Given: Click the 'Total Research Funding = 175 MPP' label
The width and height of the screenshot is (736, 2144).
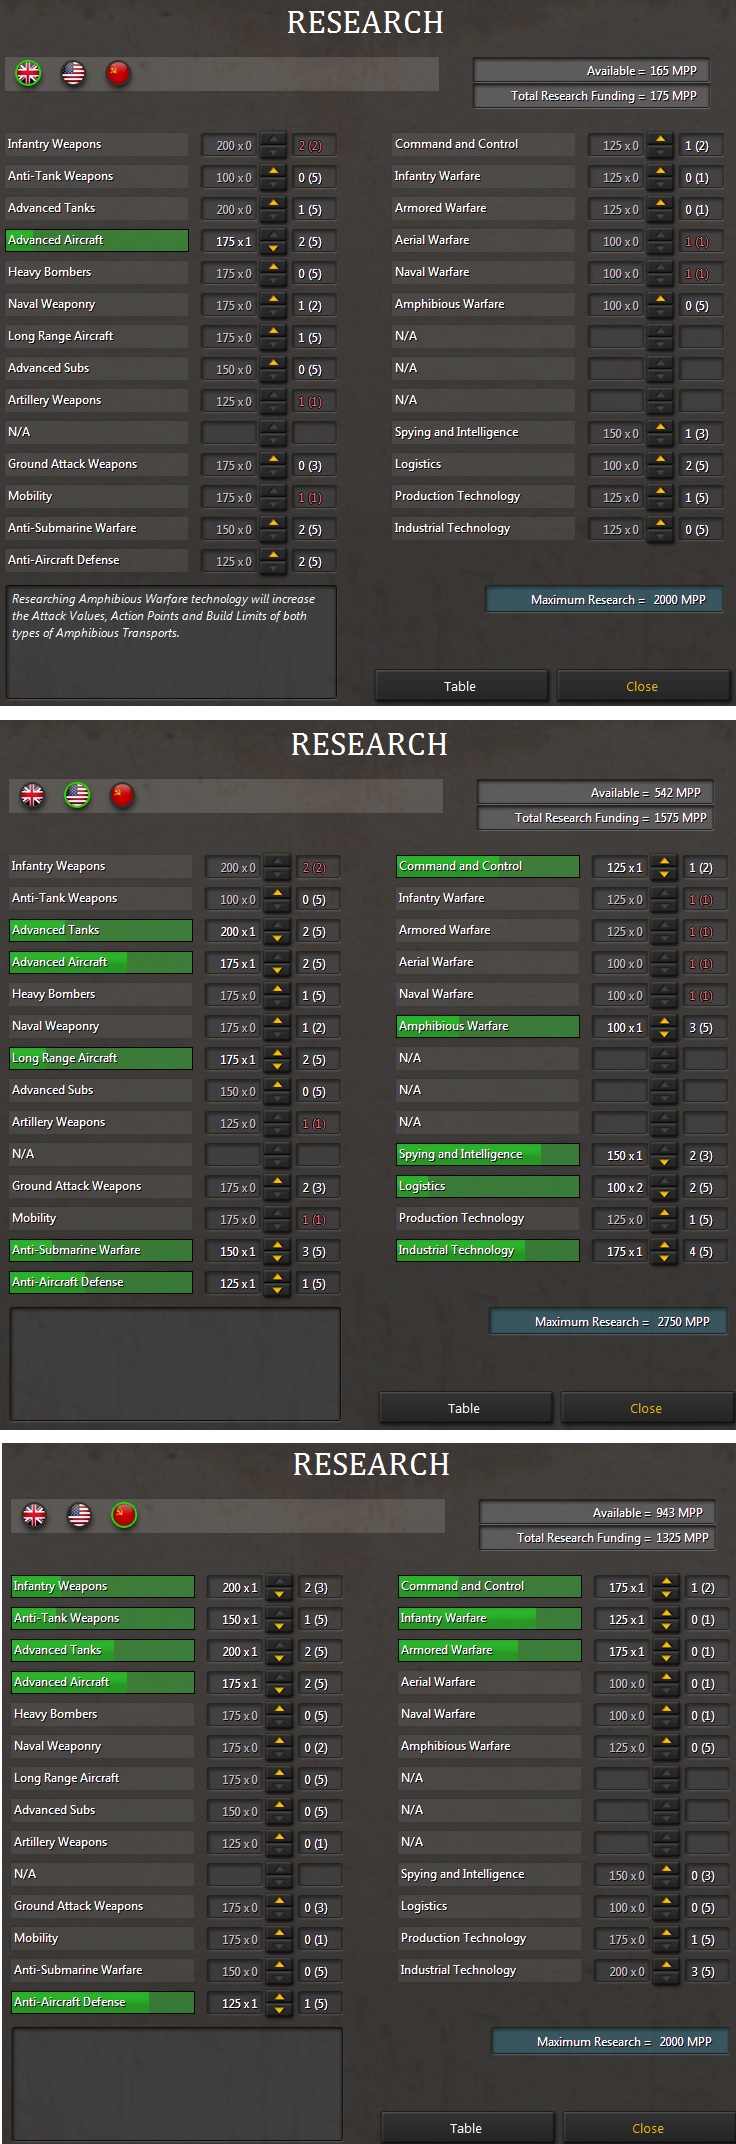Looking at the screenshot, I should pos(591,96).
